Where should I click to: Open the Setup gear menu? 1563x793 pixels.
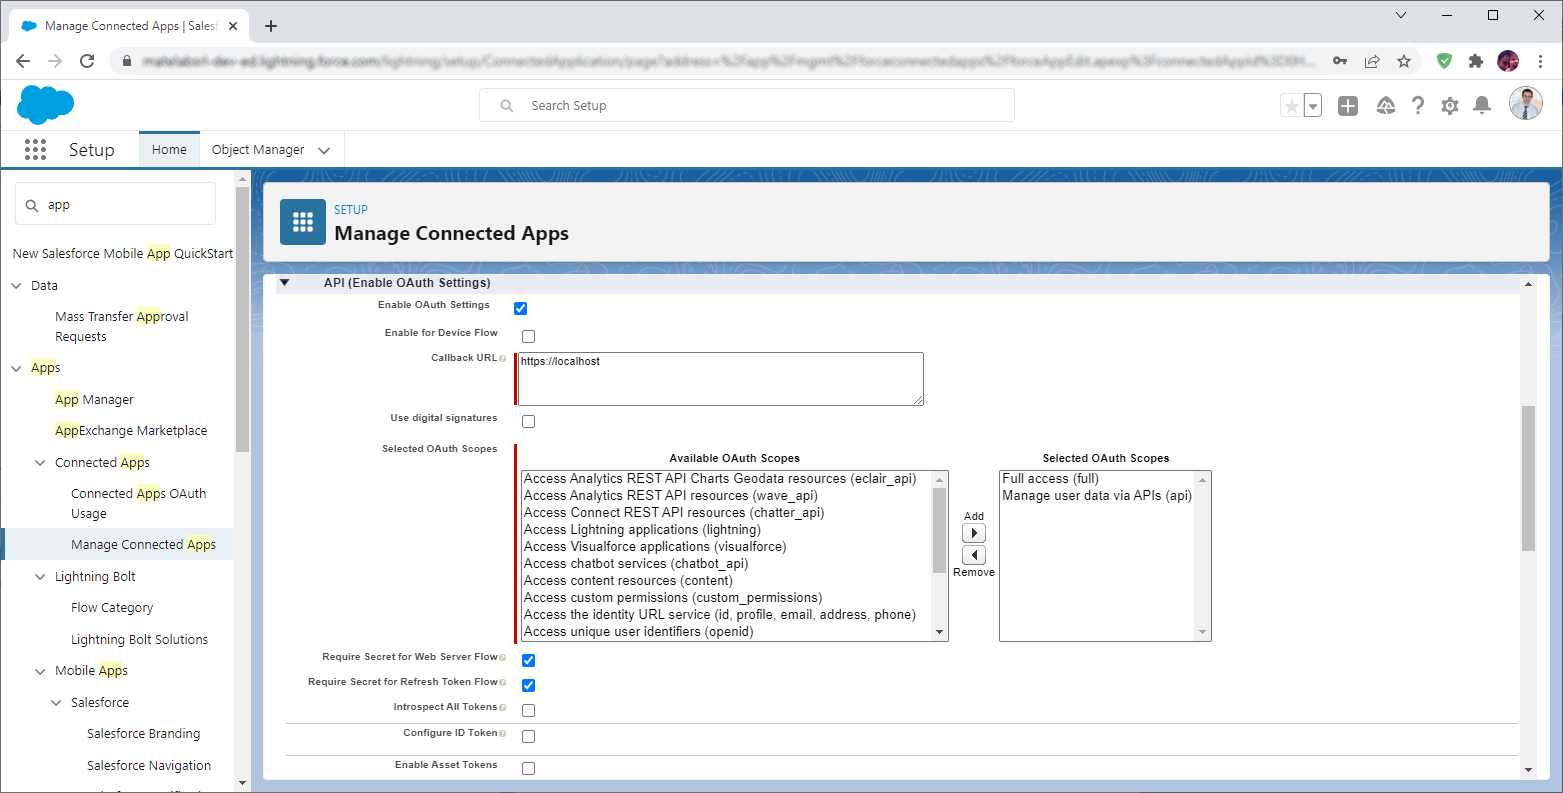click(x=1449, y=106)
